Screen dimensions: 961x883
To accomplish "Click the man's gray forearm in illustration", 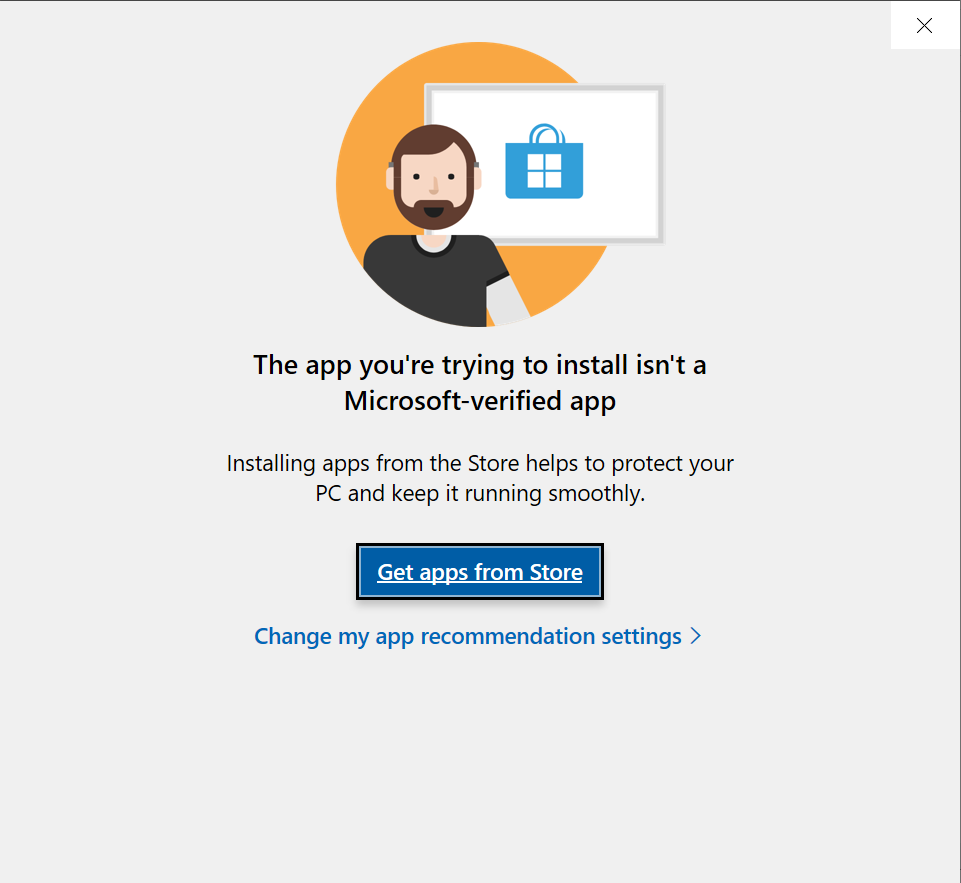I will [506, 299].
